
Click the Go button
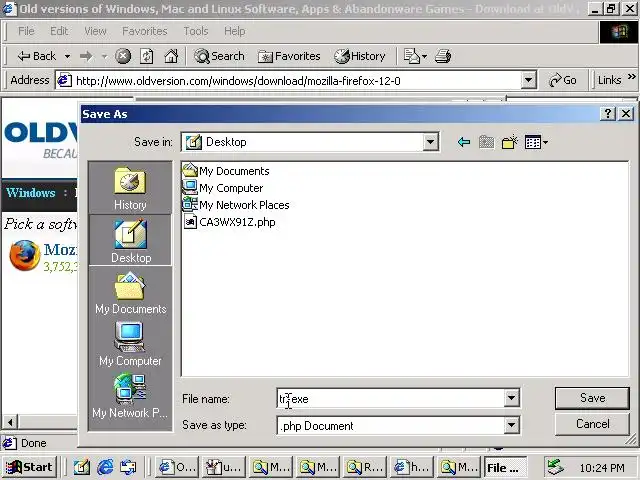(563, 80)
